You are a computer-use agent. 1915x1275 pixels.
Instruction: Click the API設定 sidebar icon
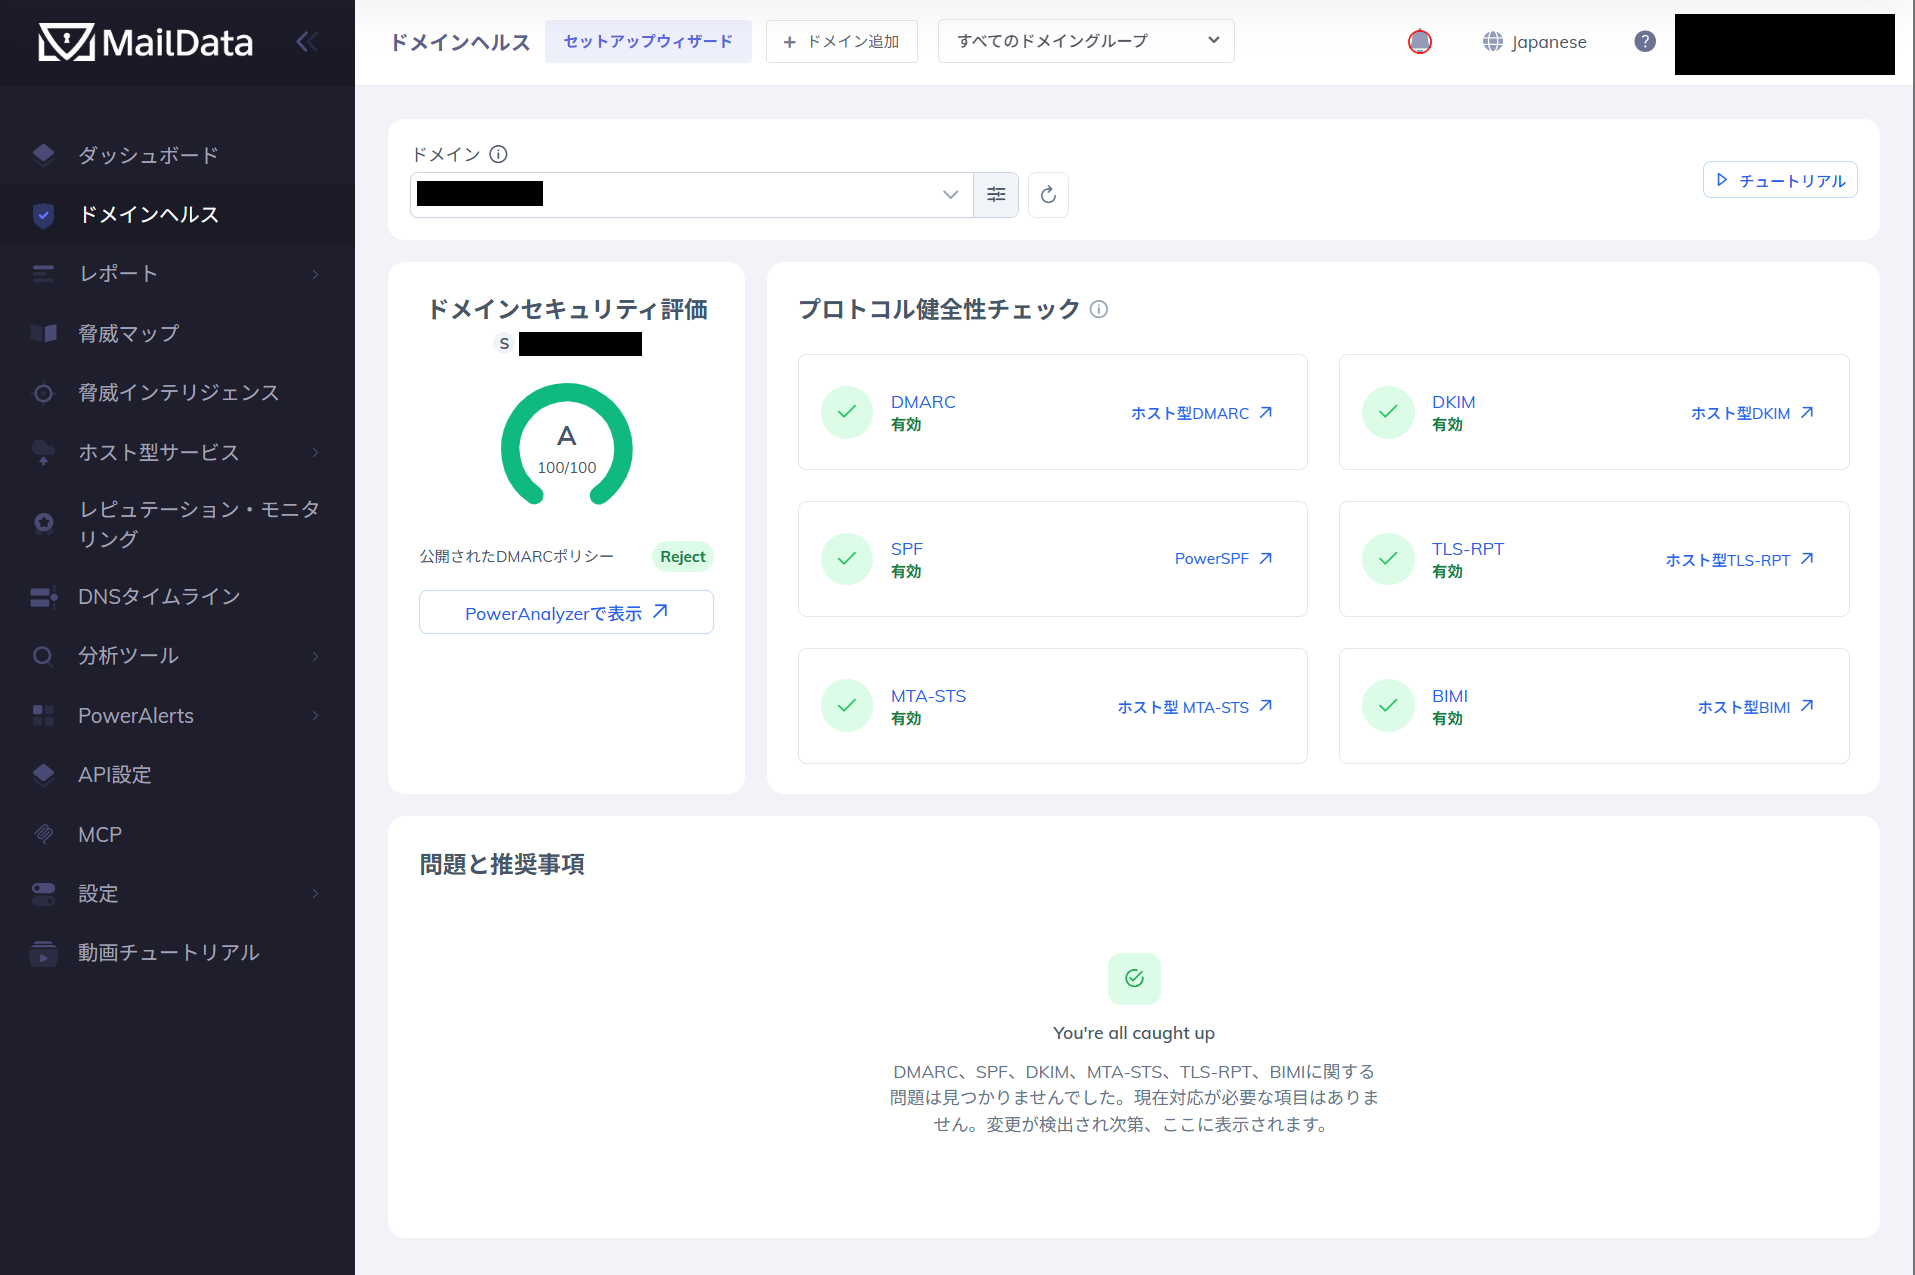pyautogui.click(x=43, y=774)
